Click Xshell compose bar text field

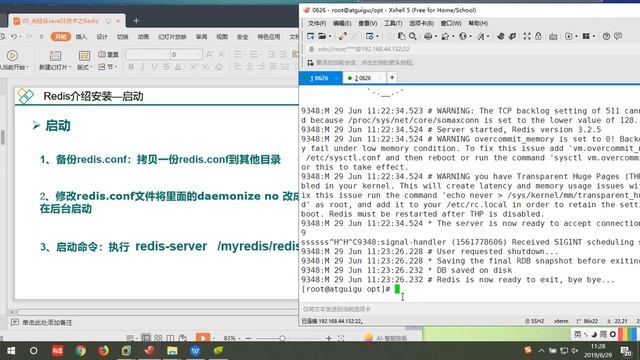(x=469, y=309)
